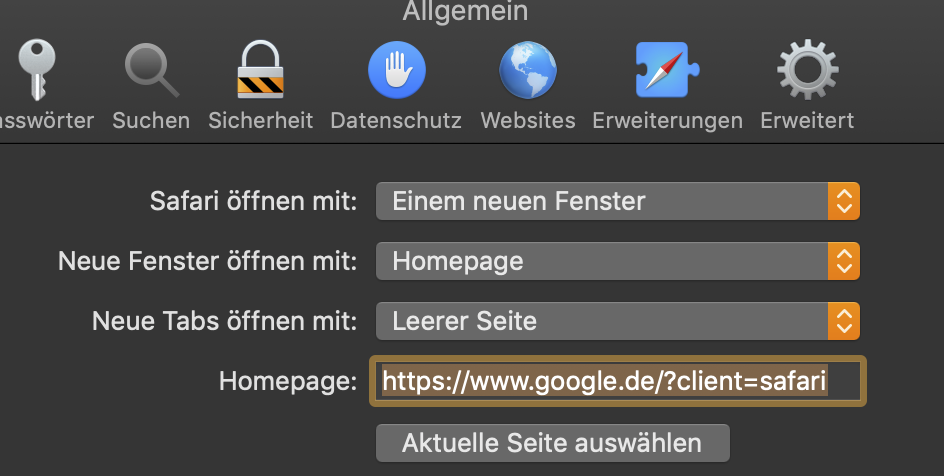
Task: Click the Websites globe icon
Action: tap(528, 72)
